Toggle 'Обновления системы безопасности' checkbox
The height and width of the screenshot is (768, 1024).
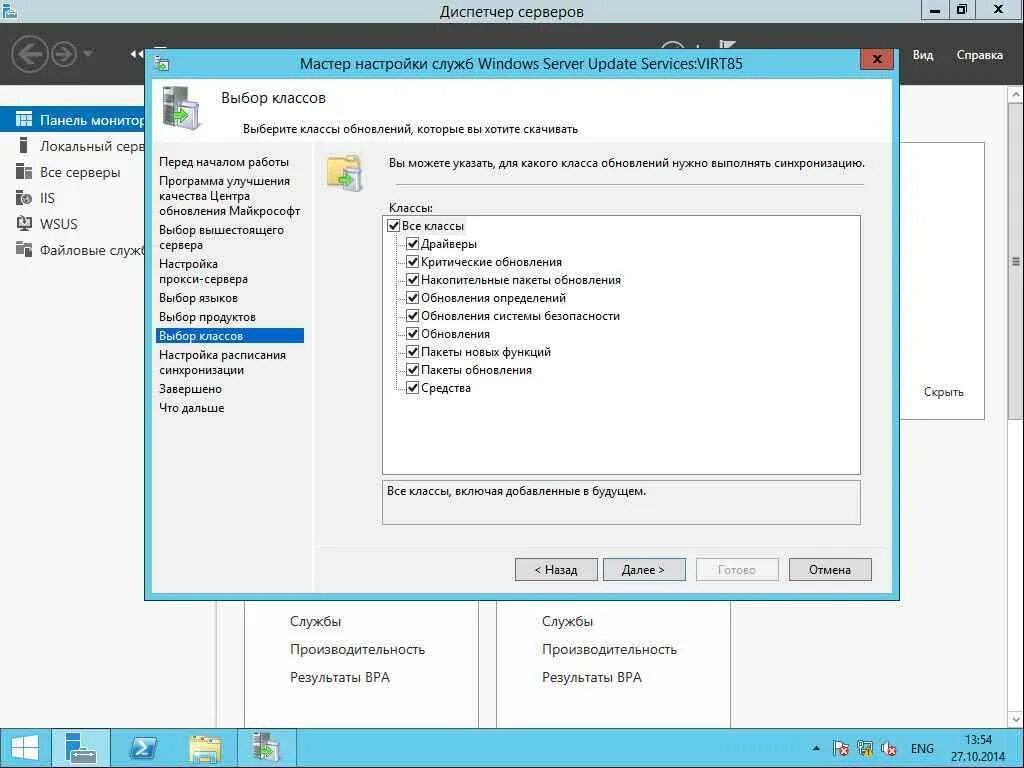pyautogui.click(x=412, y=315)
